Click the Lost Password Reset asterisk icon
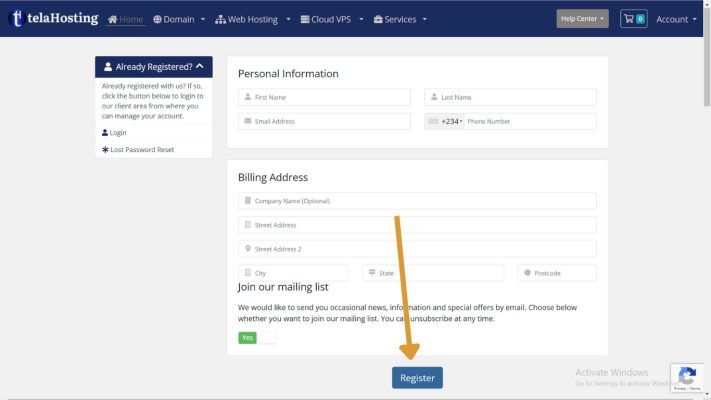This screenshot has width=711, height=400. click(105, 149)
